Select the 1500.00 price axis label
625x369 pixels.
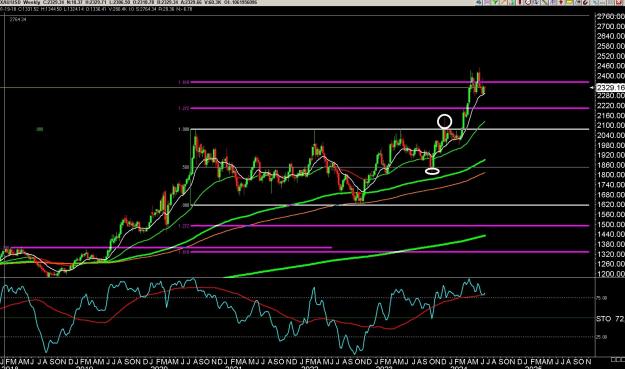(x=611, y=224)
